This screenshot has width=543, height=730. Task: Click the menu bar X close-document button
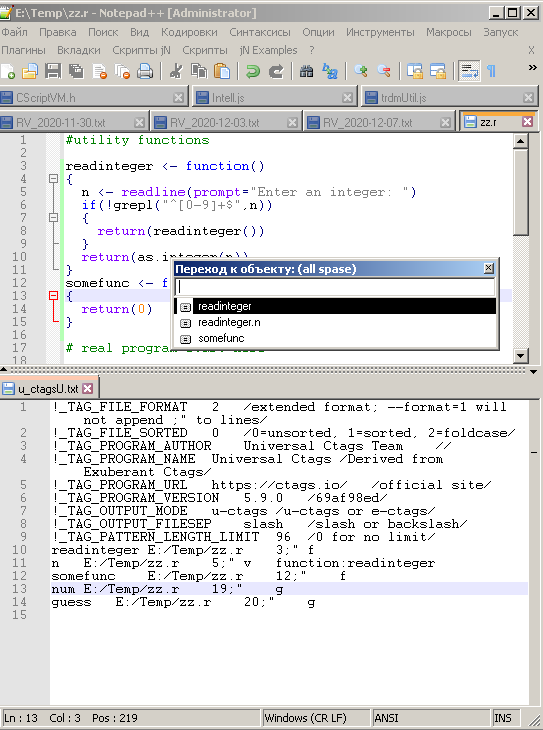[x=531, y=50]
